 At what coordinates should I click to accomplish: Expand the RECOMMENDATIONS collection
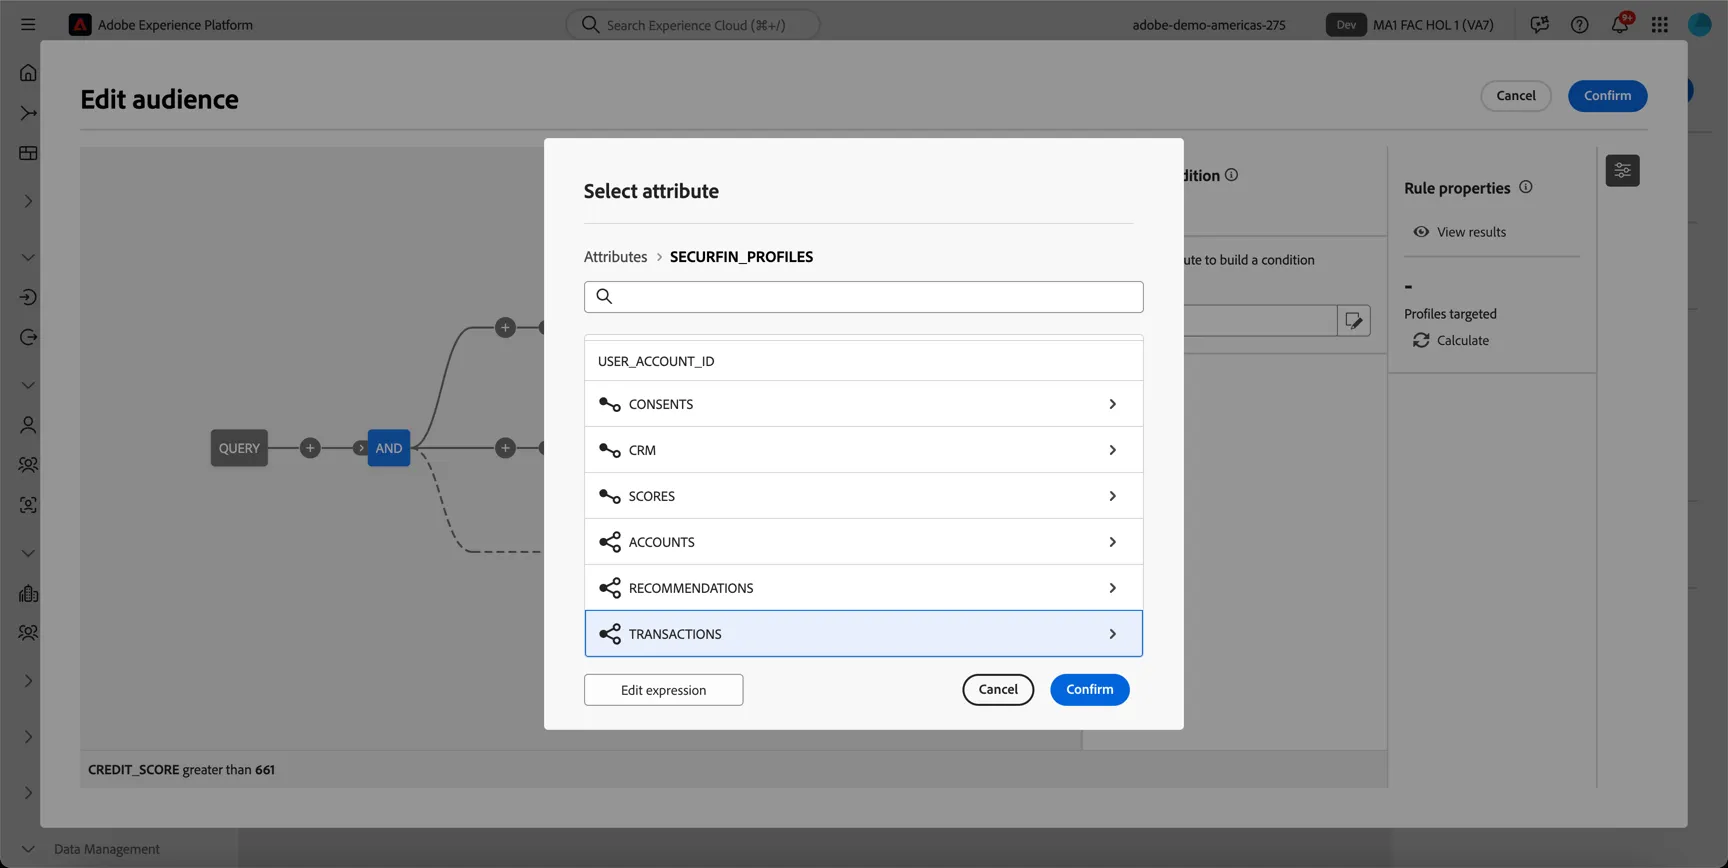pos(863,588)
